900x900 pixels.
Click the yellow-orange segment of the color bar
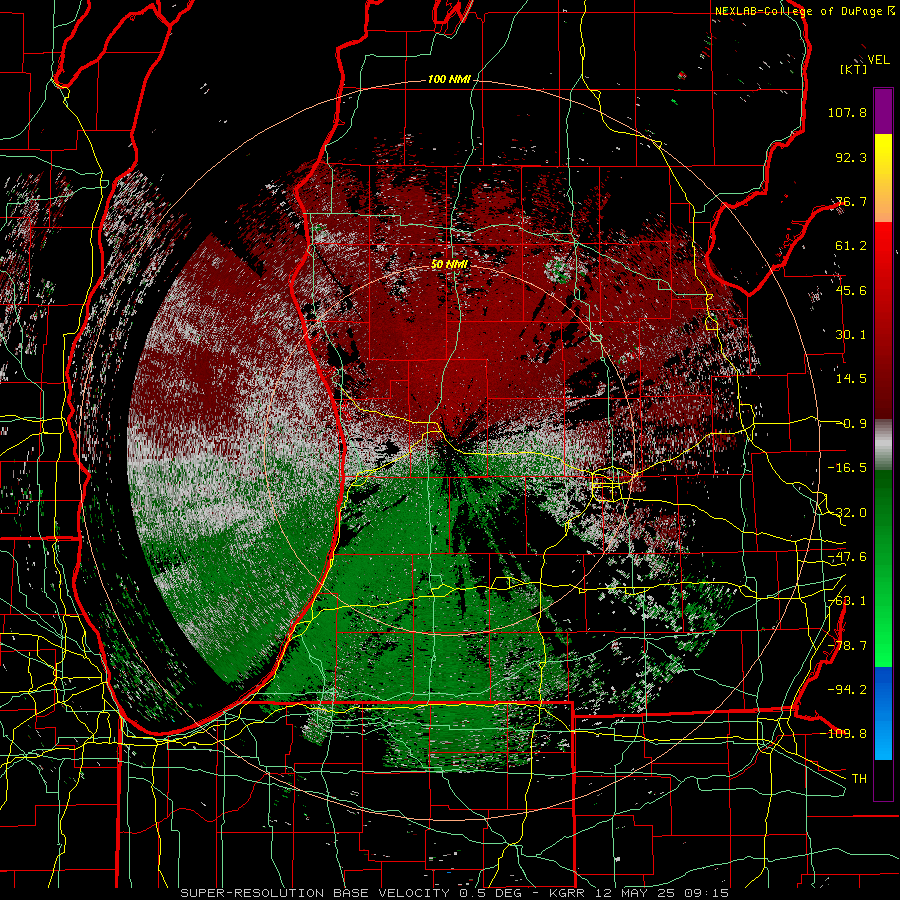pyautogui.click(x=883, y=178)
